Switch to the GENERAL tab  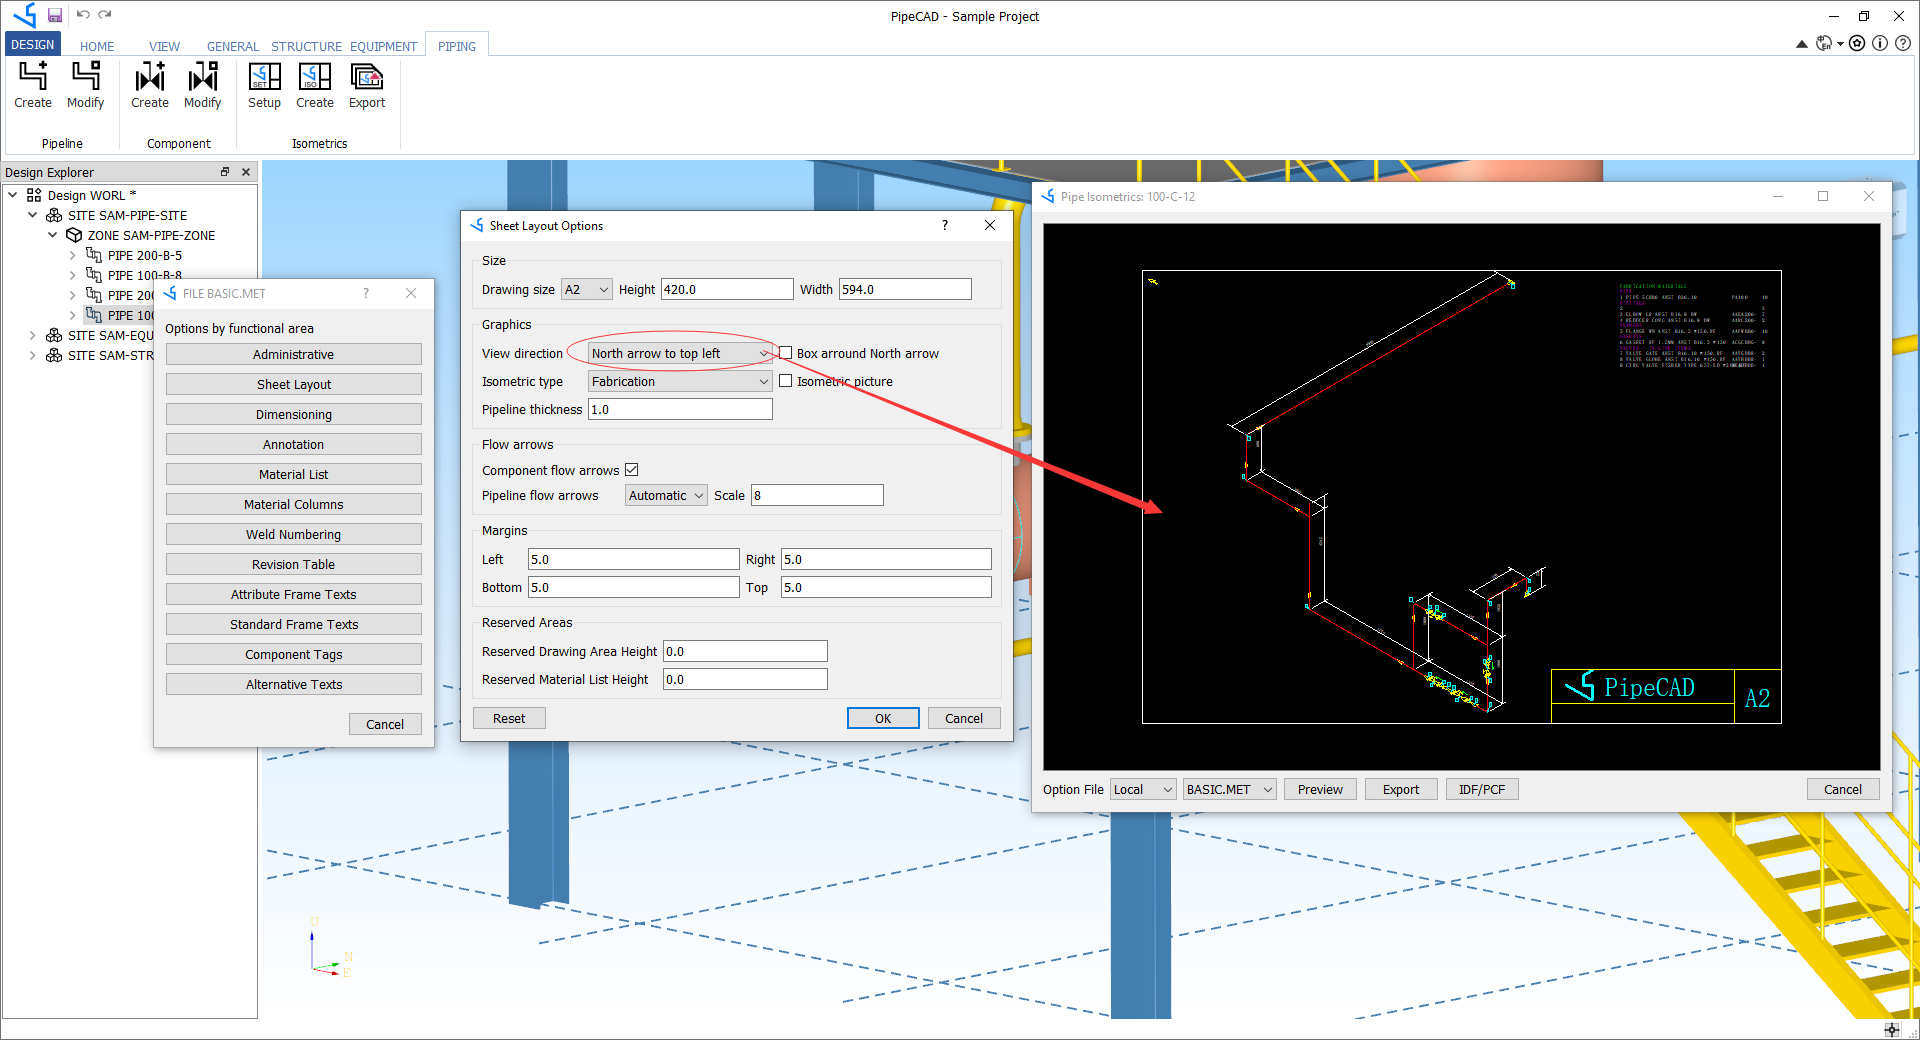coord(233,46)
